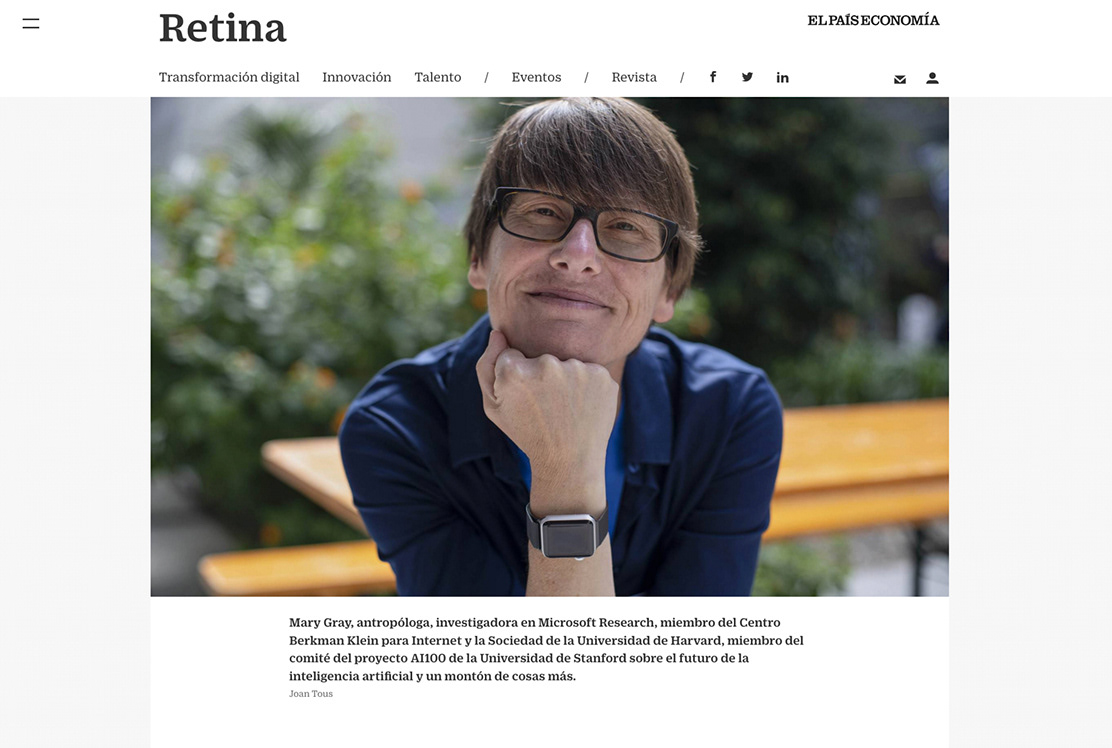Share the article on Facebook
This screenshot has height=748, width=1112.
[x=713, y=77]
